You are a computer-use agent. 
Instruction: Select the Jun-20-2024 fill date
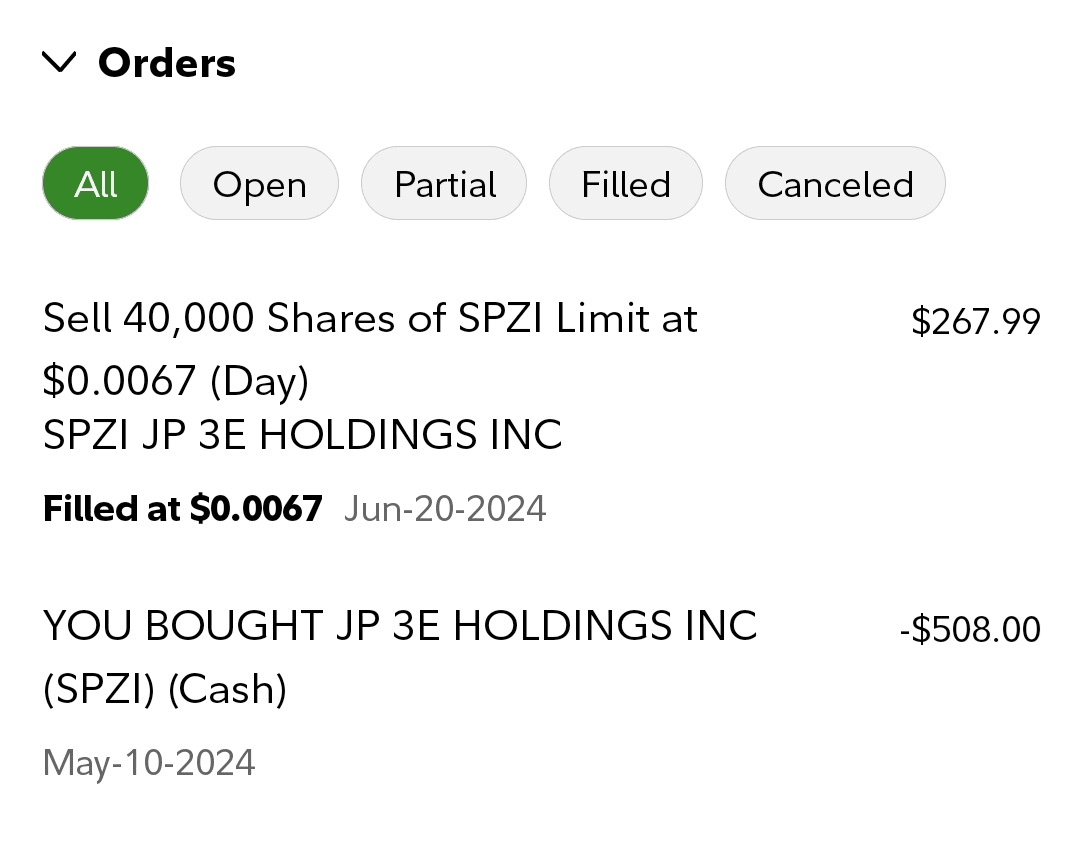point(445,509)
